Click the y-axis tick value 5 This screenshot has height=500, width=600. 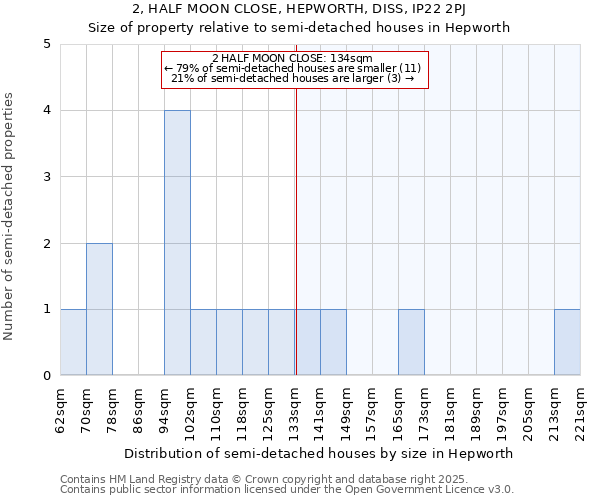coord(46,44)
